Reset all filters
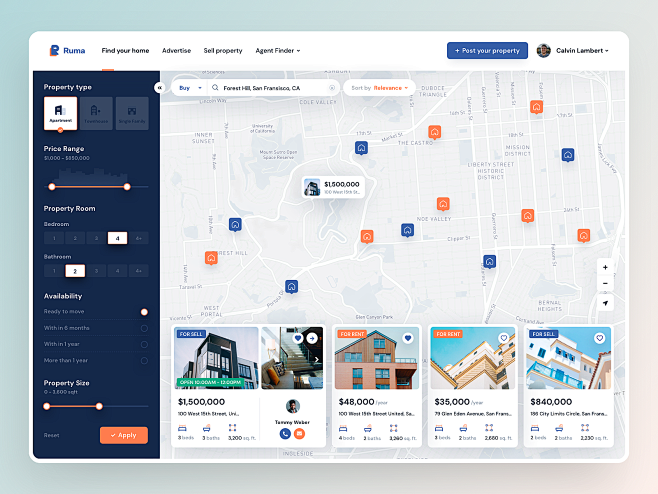This screenshot has height=494, width=658. click(52, 435)
